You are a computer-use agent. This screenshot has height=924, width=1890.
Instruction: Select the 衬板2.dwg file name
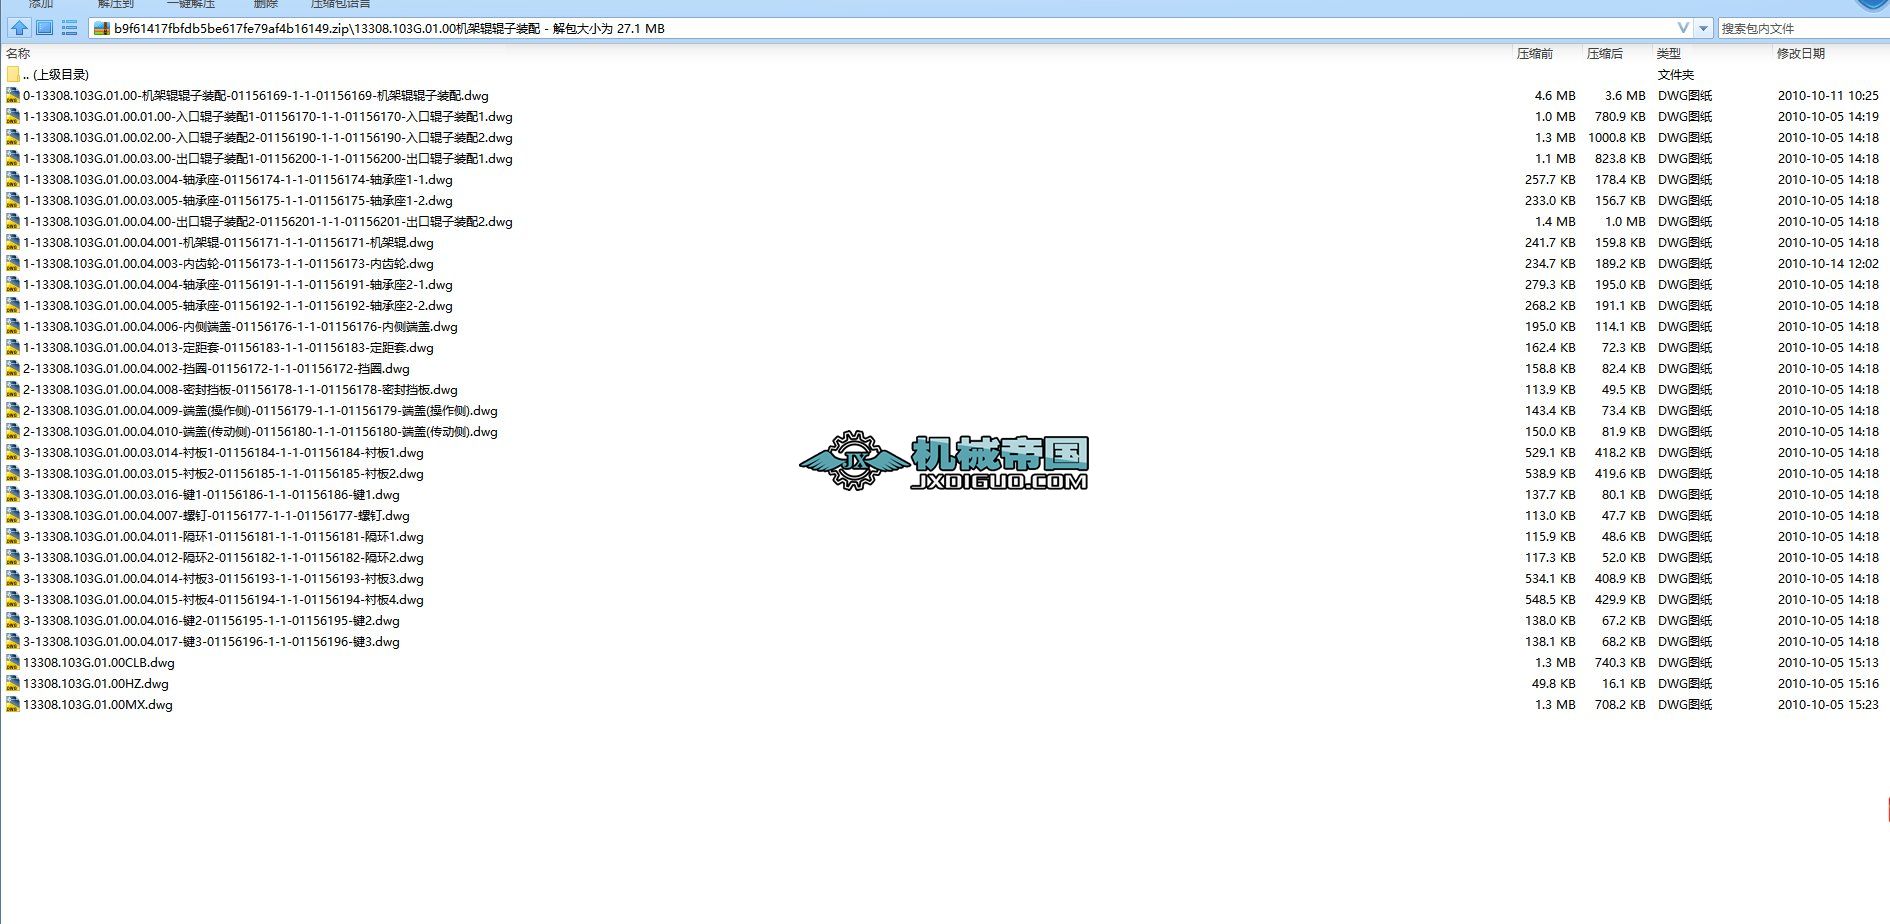tap(223, 474)
